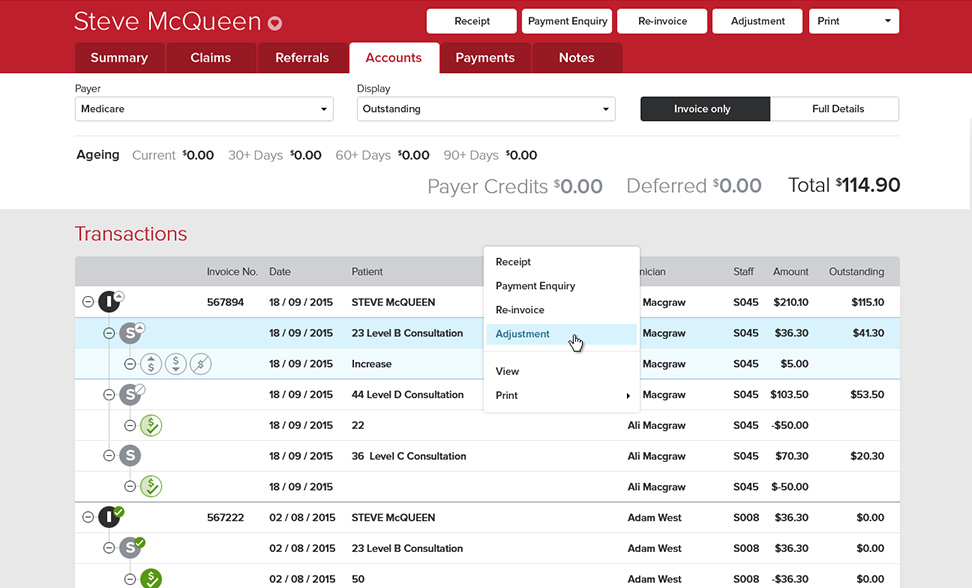The width and height of the screenshot is (972, 588).
Task: Click the Payment Enquiry header button
Action: 567,21
